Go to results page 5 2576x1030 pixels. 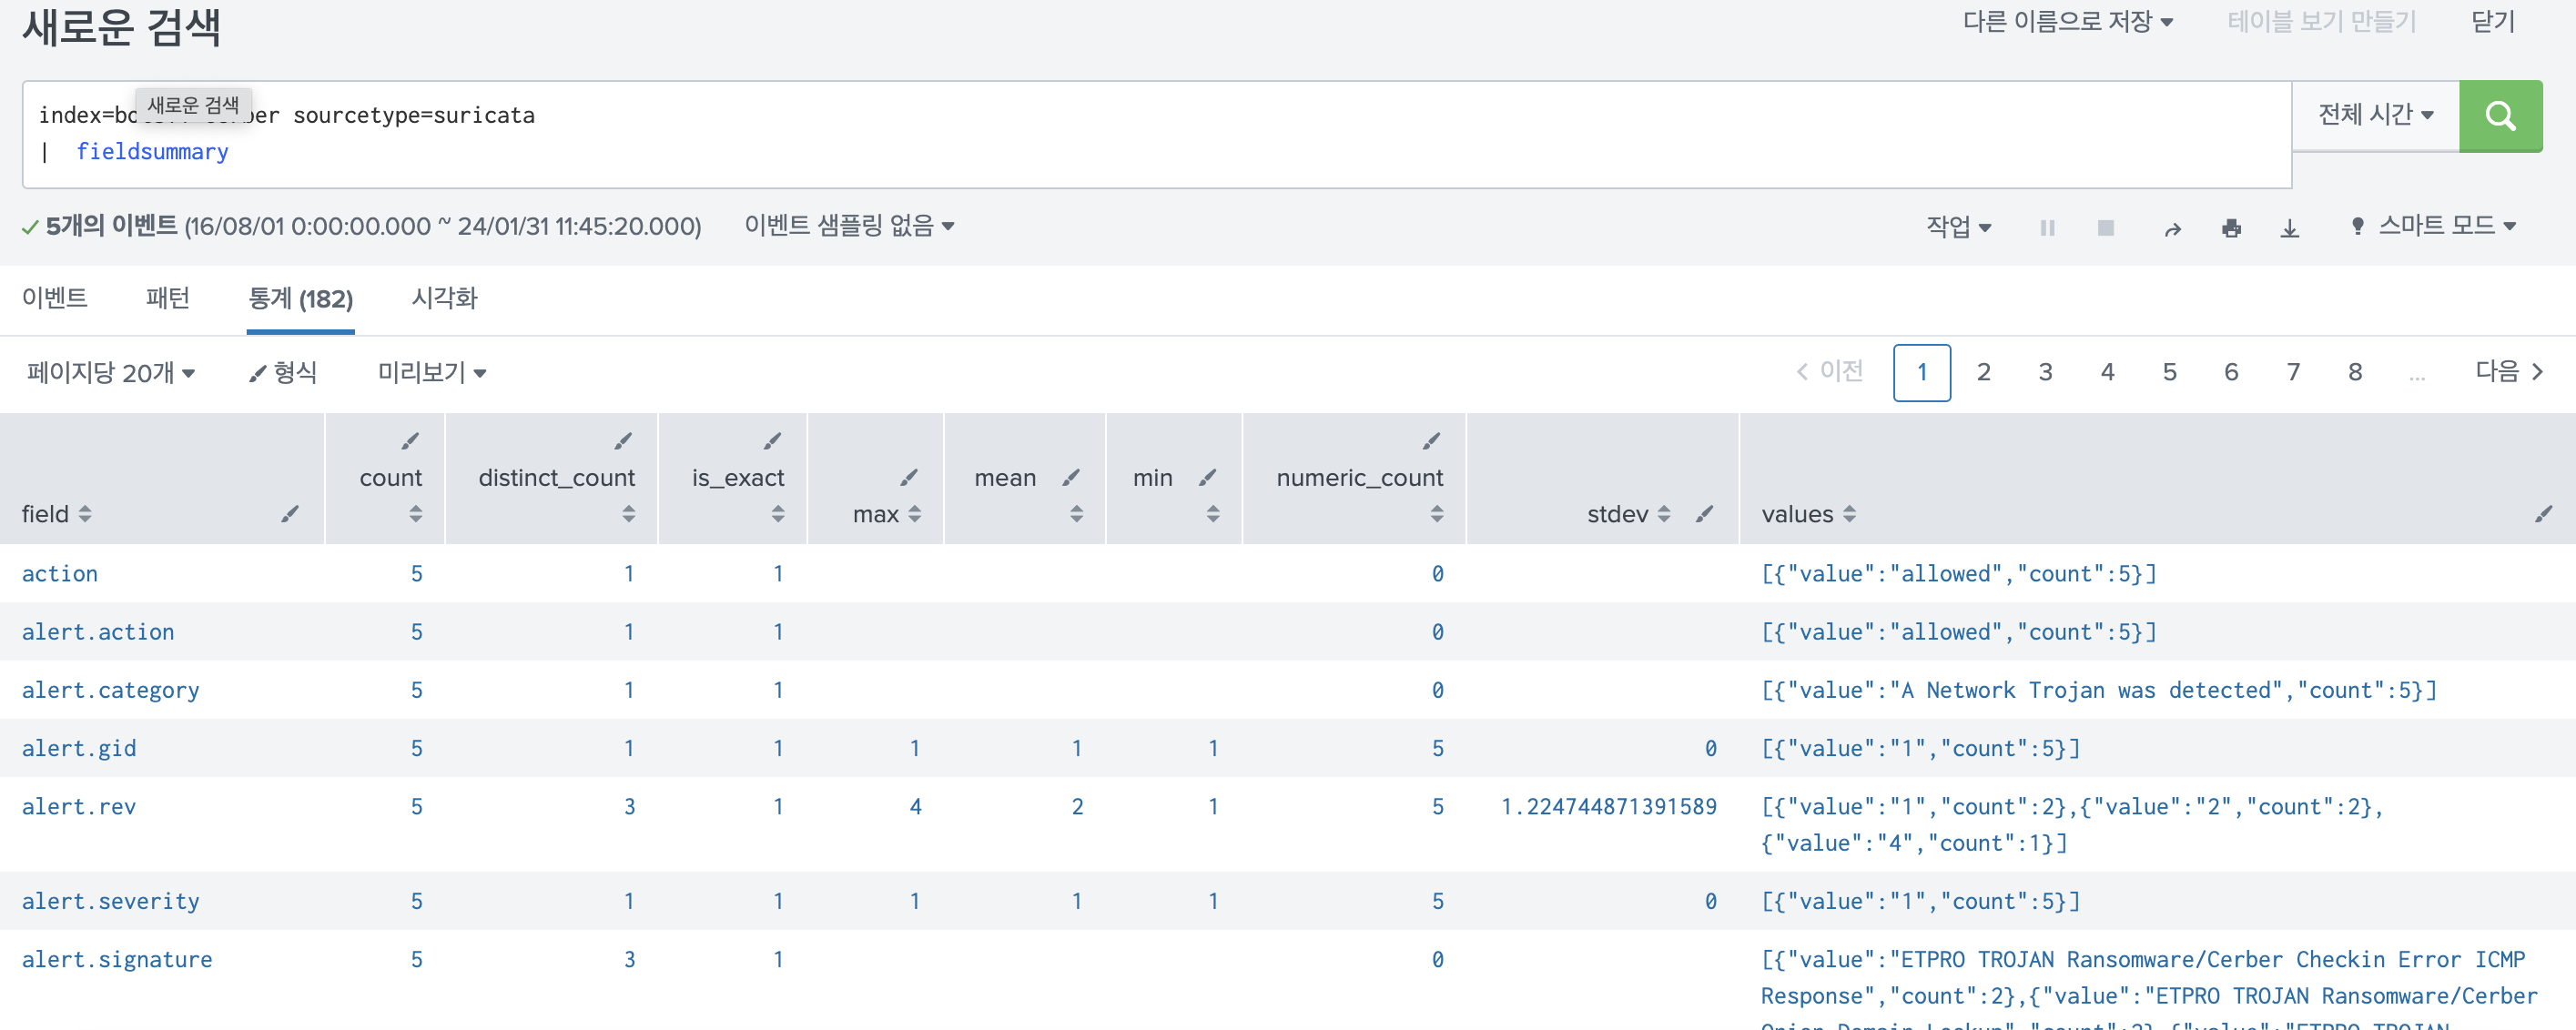pos(2169,372)
